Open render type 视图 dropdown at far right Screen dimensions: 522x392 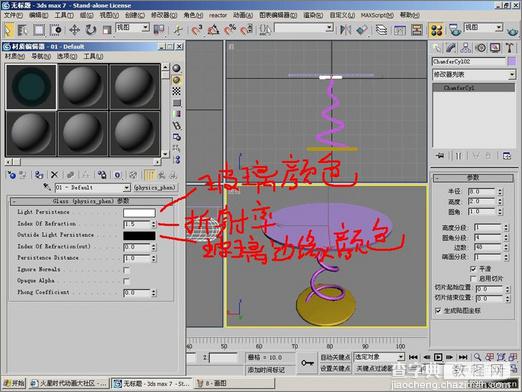(499, 28)
